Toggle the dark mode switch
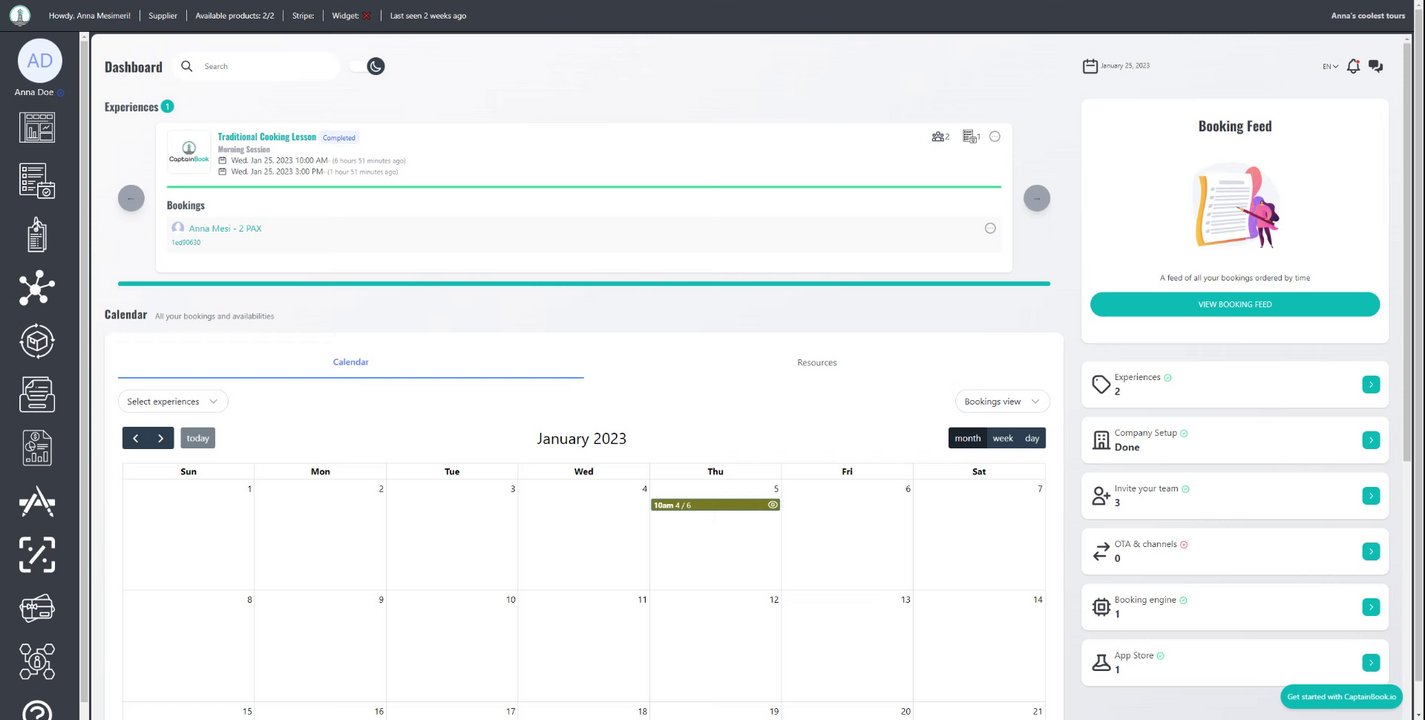1425x720 pixels. (x=367, y=66)
